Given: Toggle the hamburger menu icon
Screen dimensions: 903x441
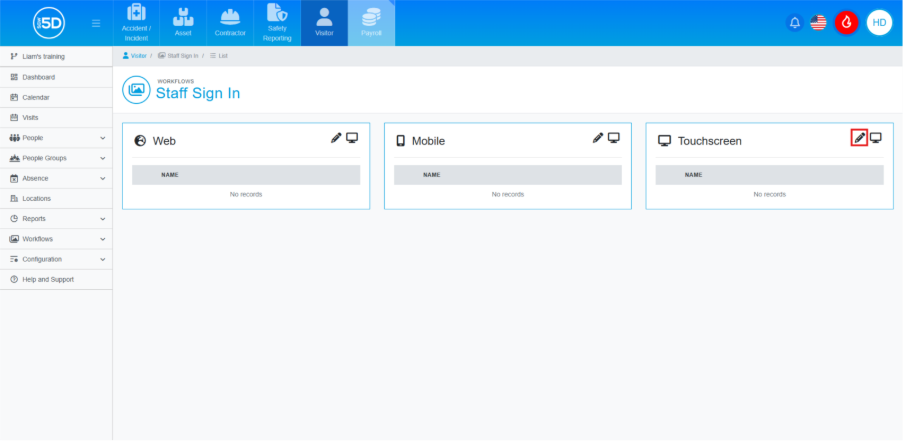Looking at the screenshot, I should click(x=96, y=23).
